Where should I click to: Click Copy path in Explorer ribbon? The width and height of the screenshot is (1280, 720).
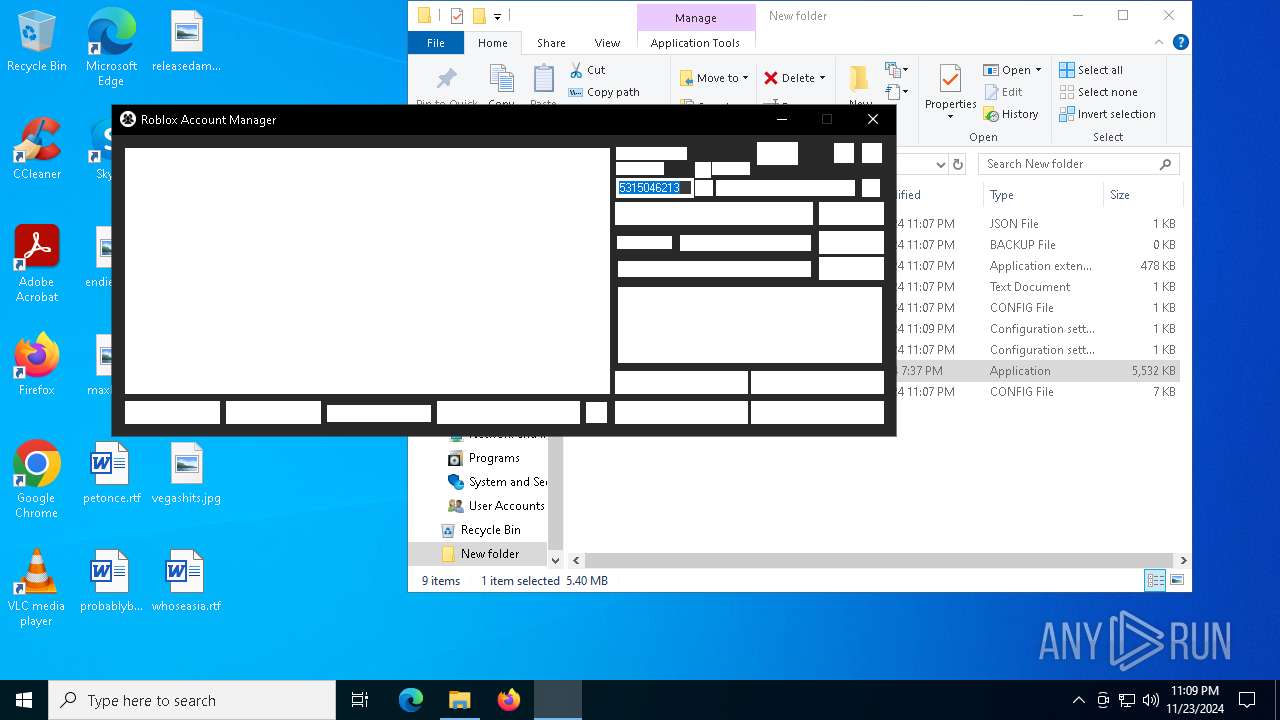tap(604, 92)
